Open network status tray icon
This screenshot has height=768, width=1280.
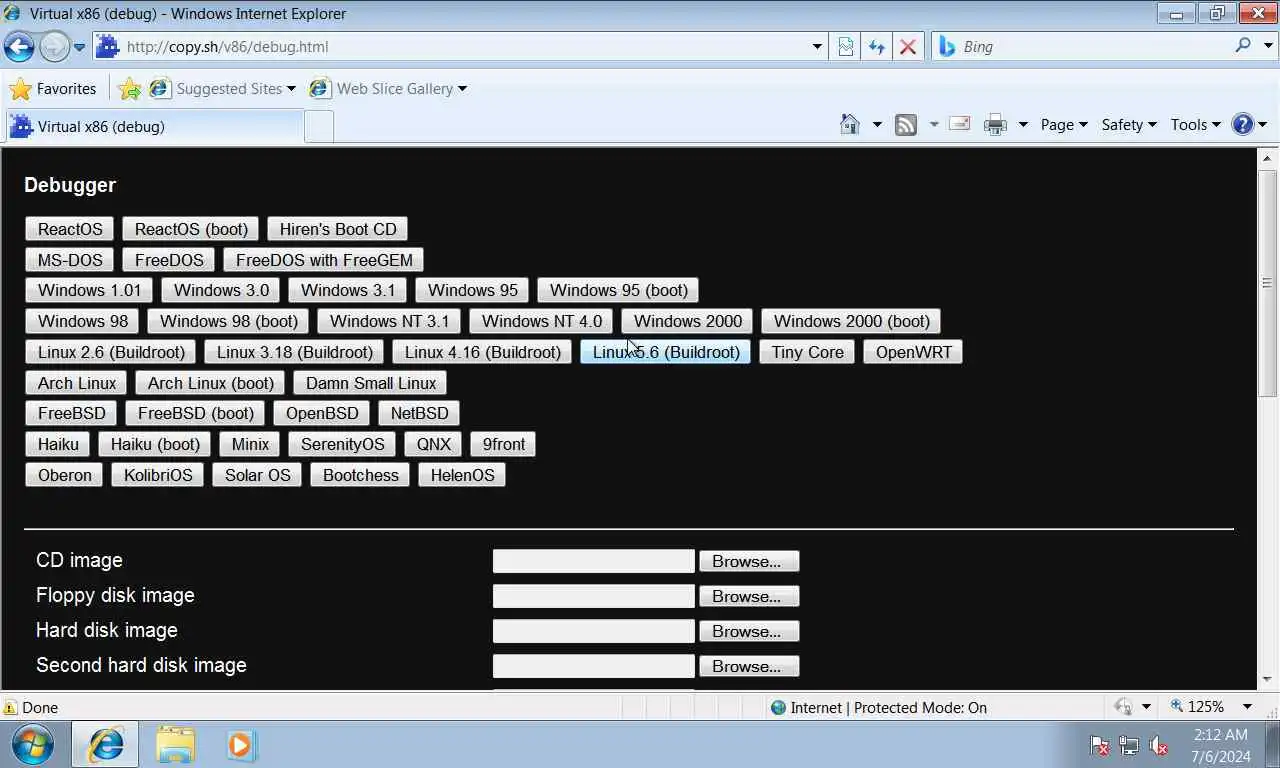tap(1129, 746)
